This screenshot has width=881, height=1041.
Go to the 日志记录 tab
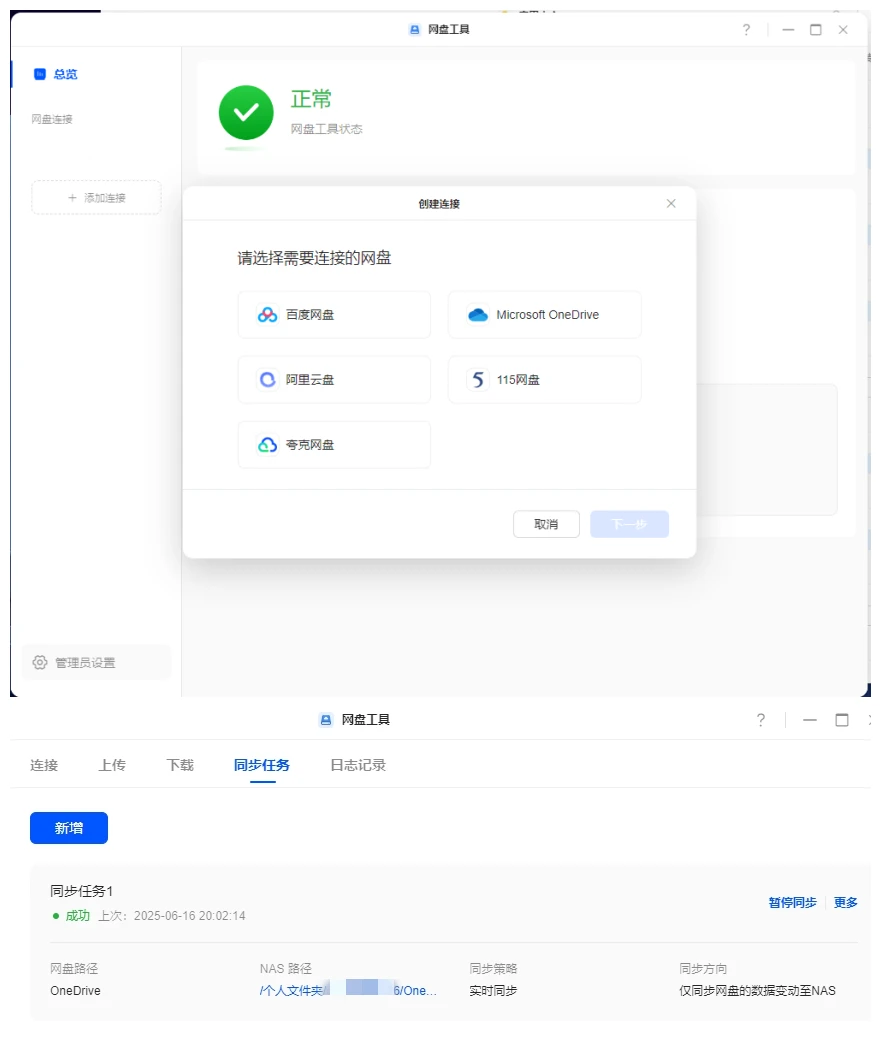click(x=358, y=765)
